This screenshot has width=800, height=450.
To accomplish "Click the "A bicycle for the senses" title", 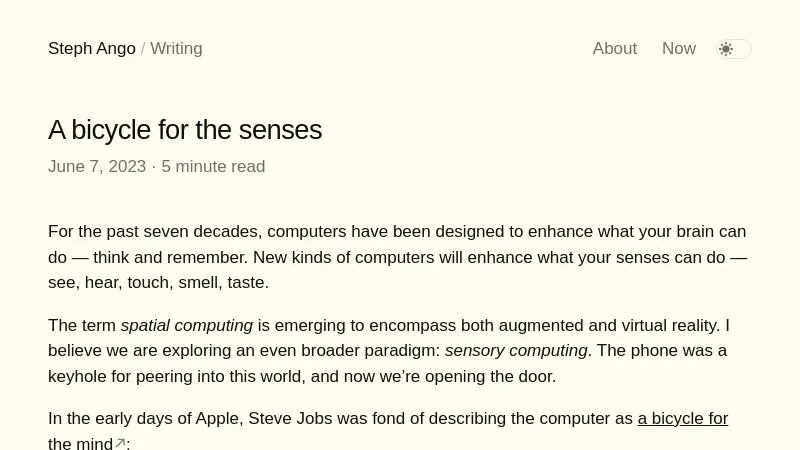I will point(185,130).
